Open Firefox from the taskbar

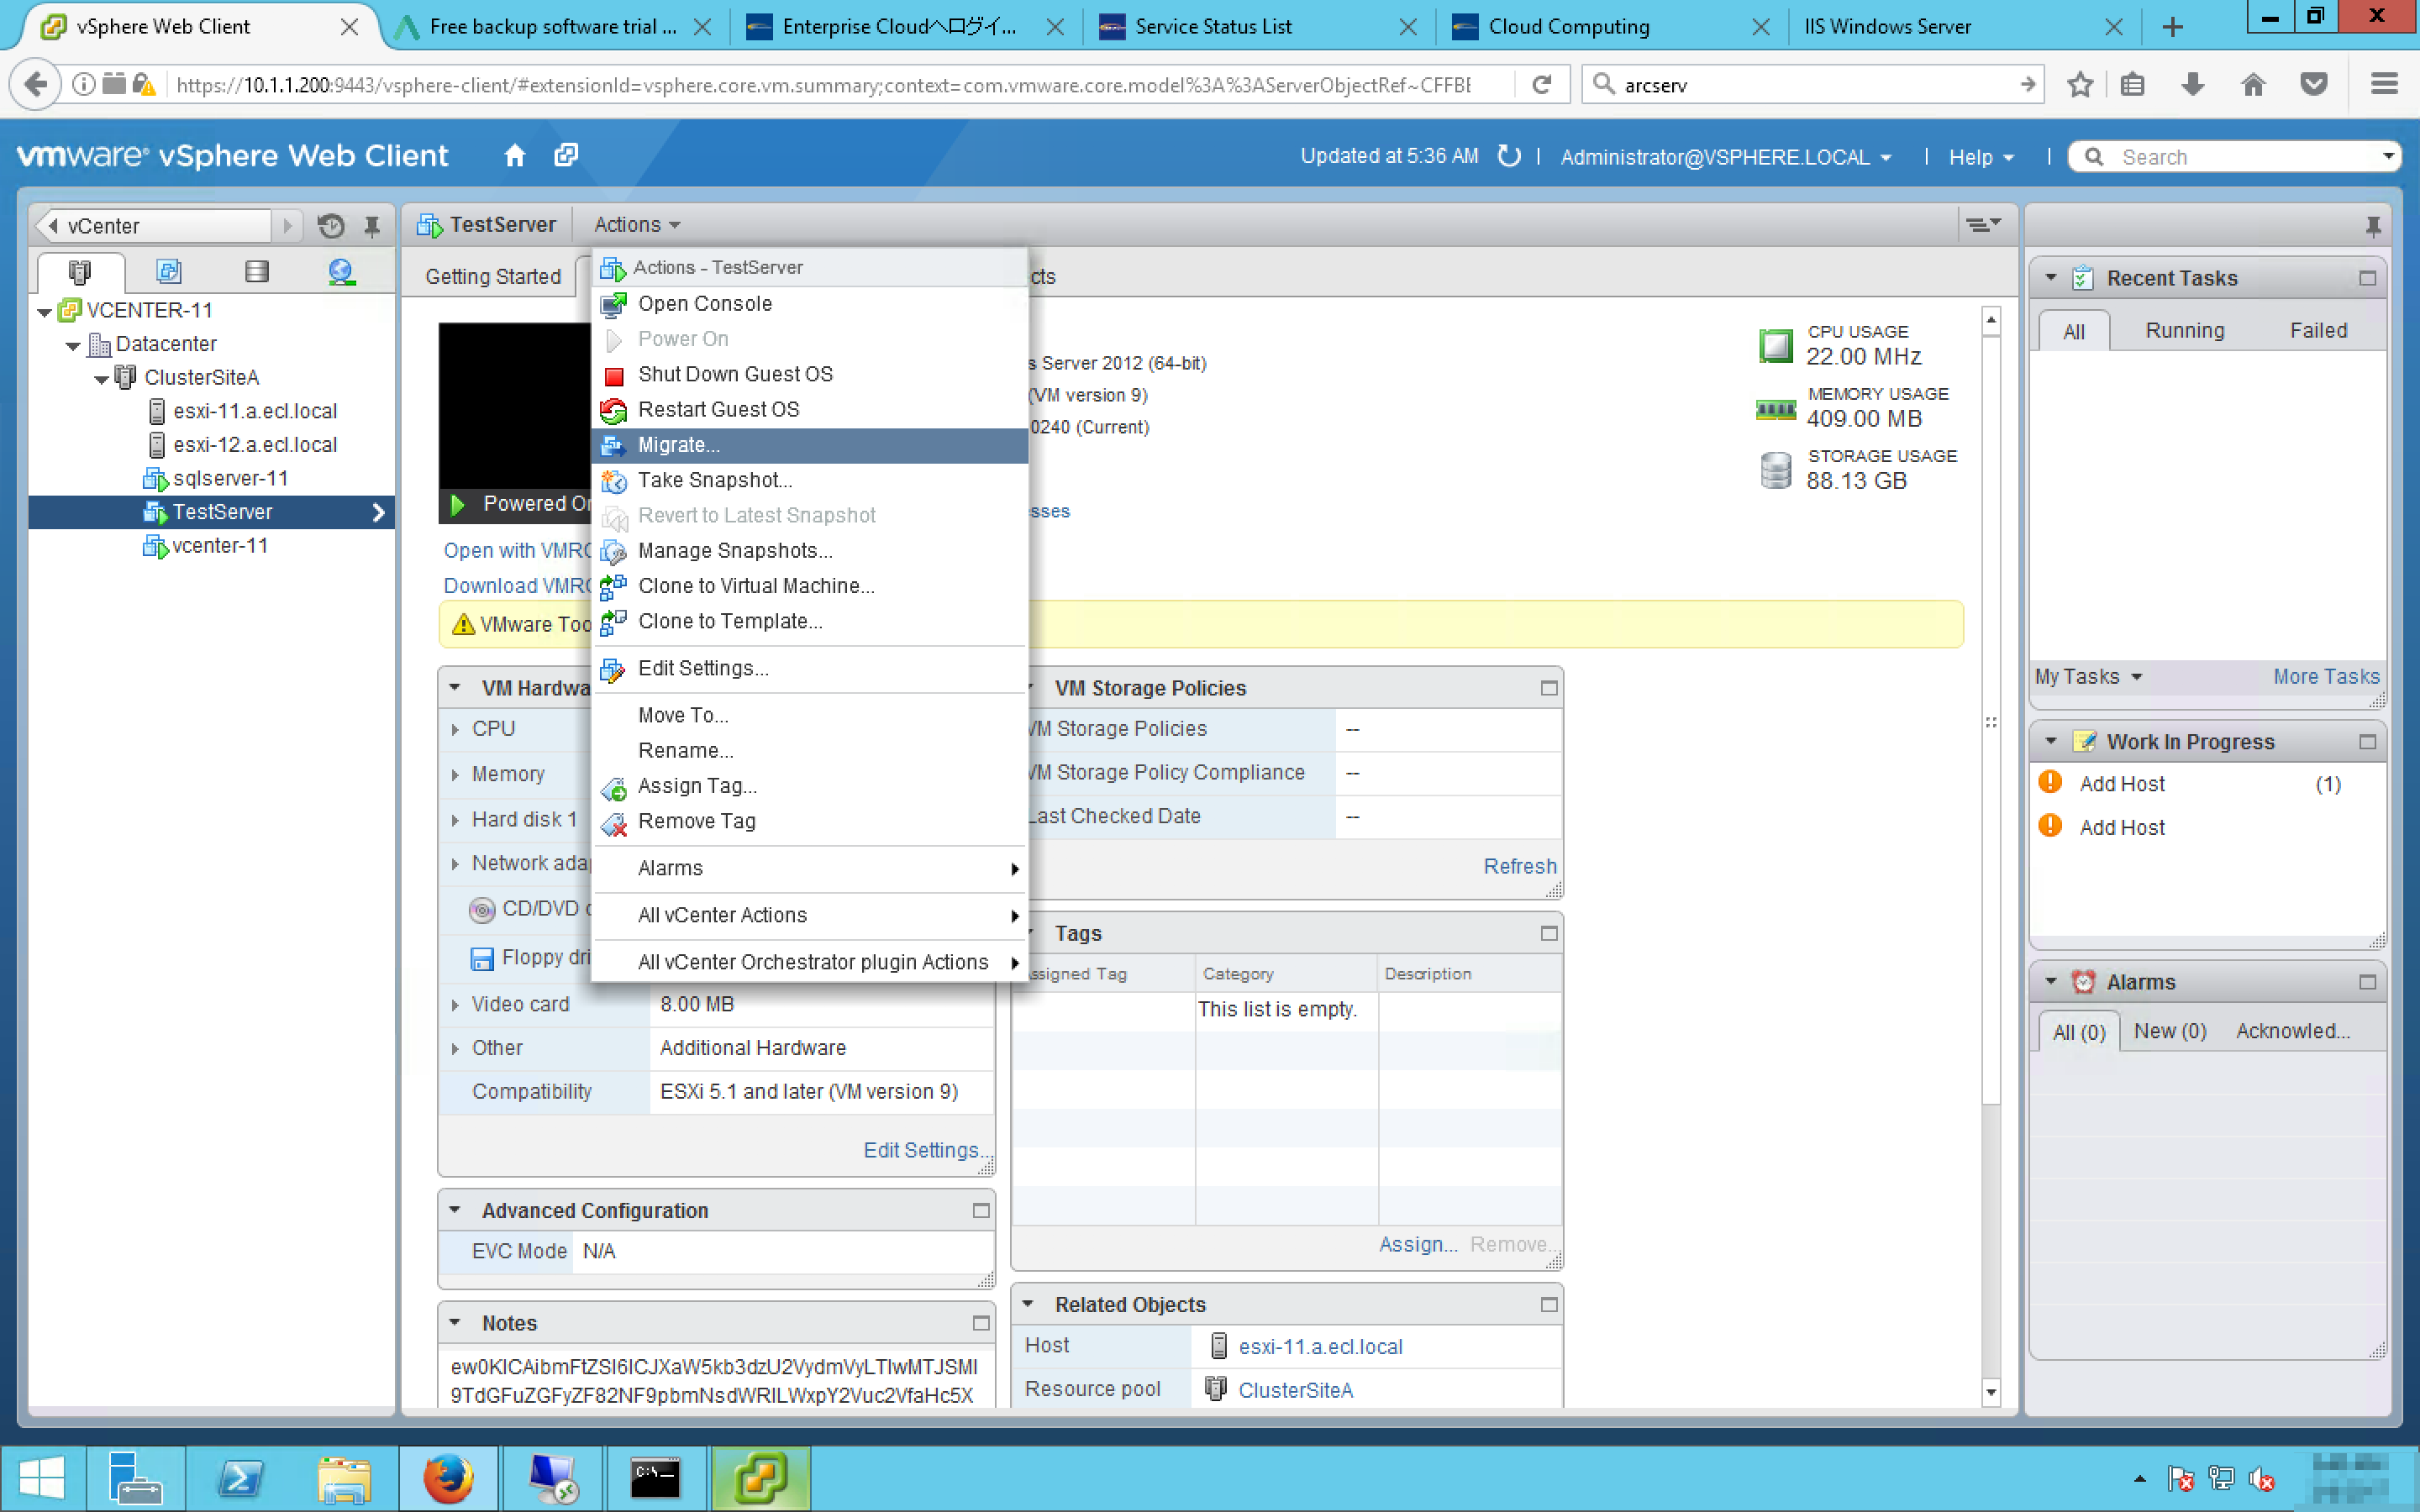click(x=448, y=1478)
